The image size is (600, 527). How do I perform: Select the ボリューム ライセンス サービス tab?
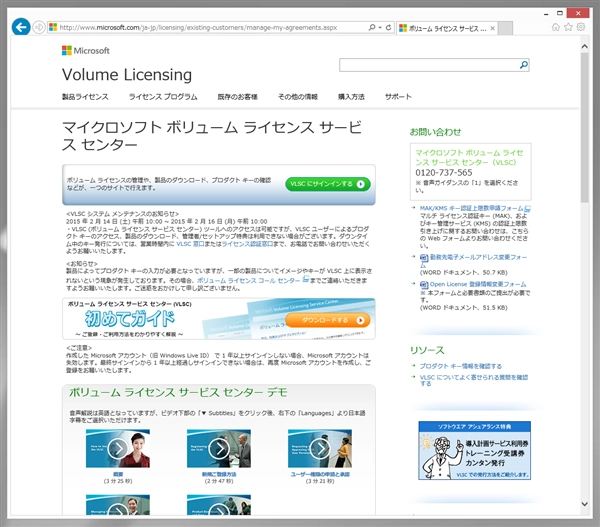pyautogui.click(x=447, y=28)
